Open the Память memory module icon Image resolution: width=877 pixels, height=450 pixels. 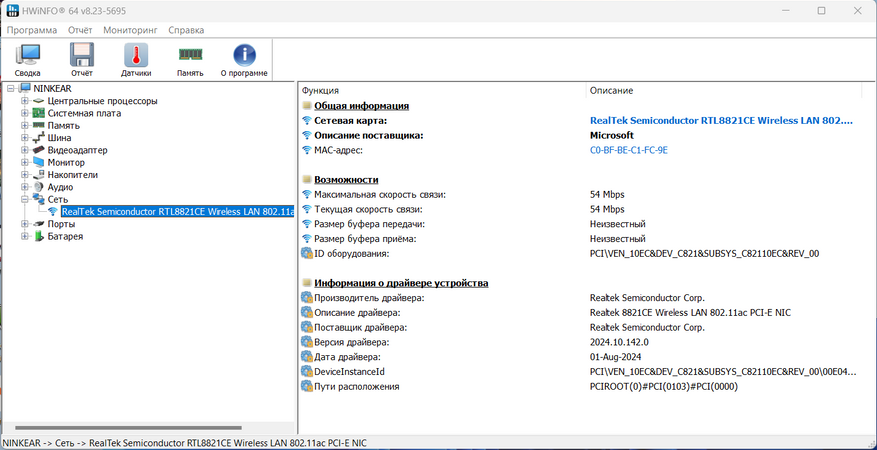pos(190,60)
